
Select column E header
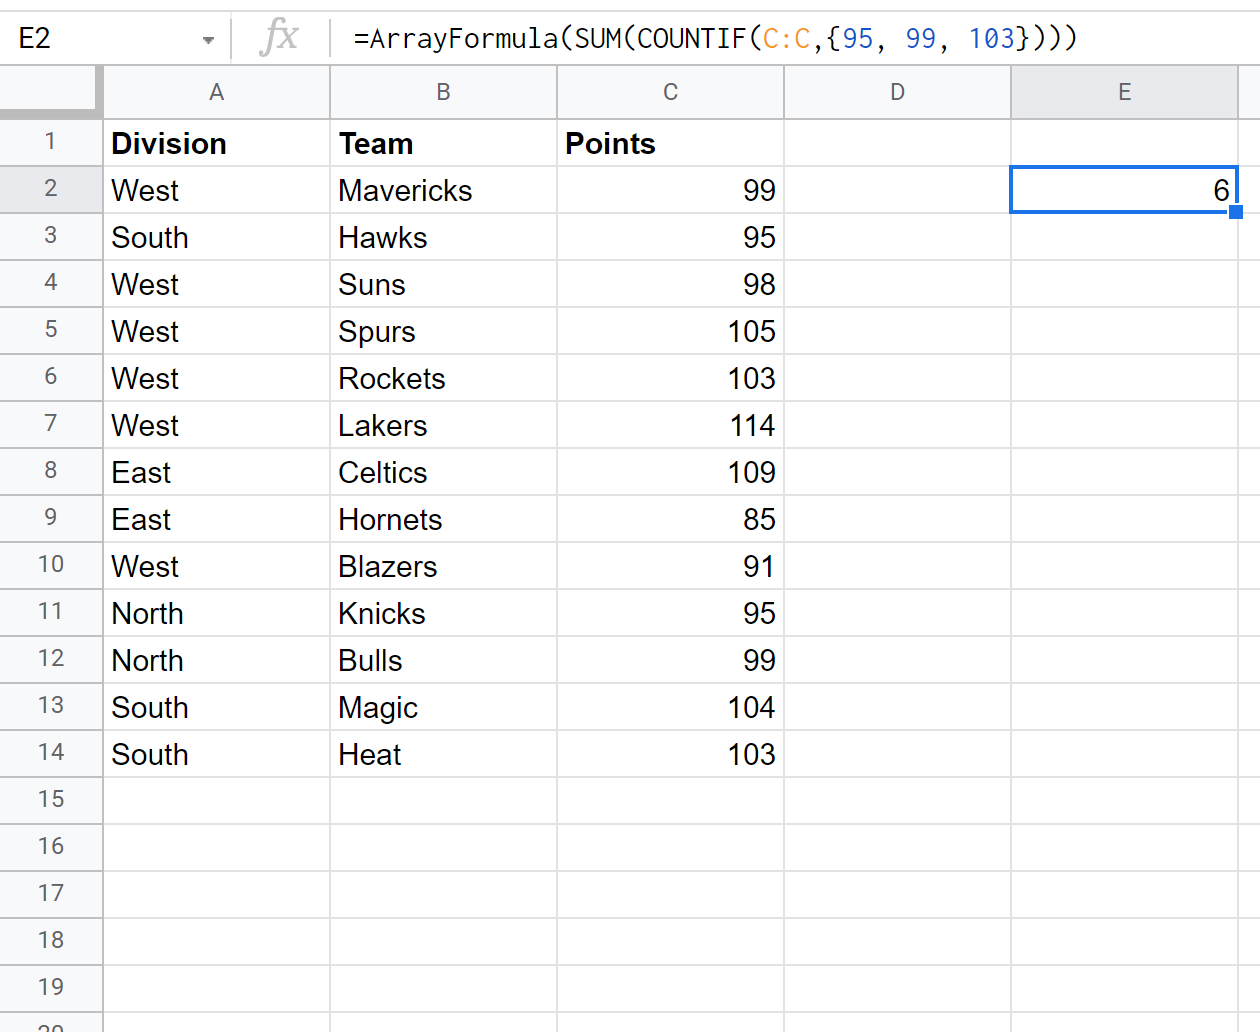[1124, 93]
